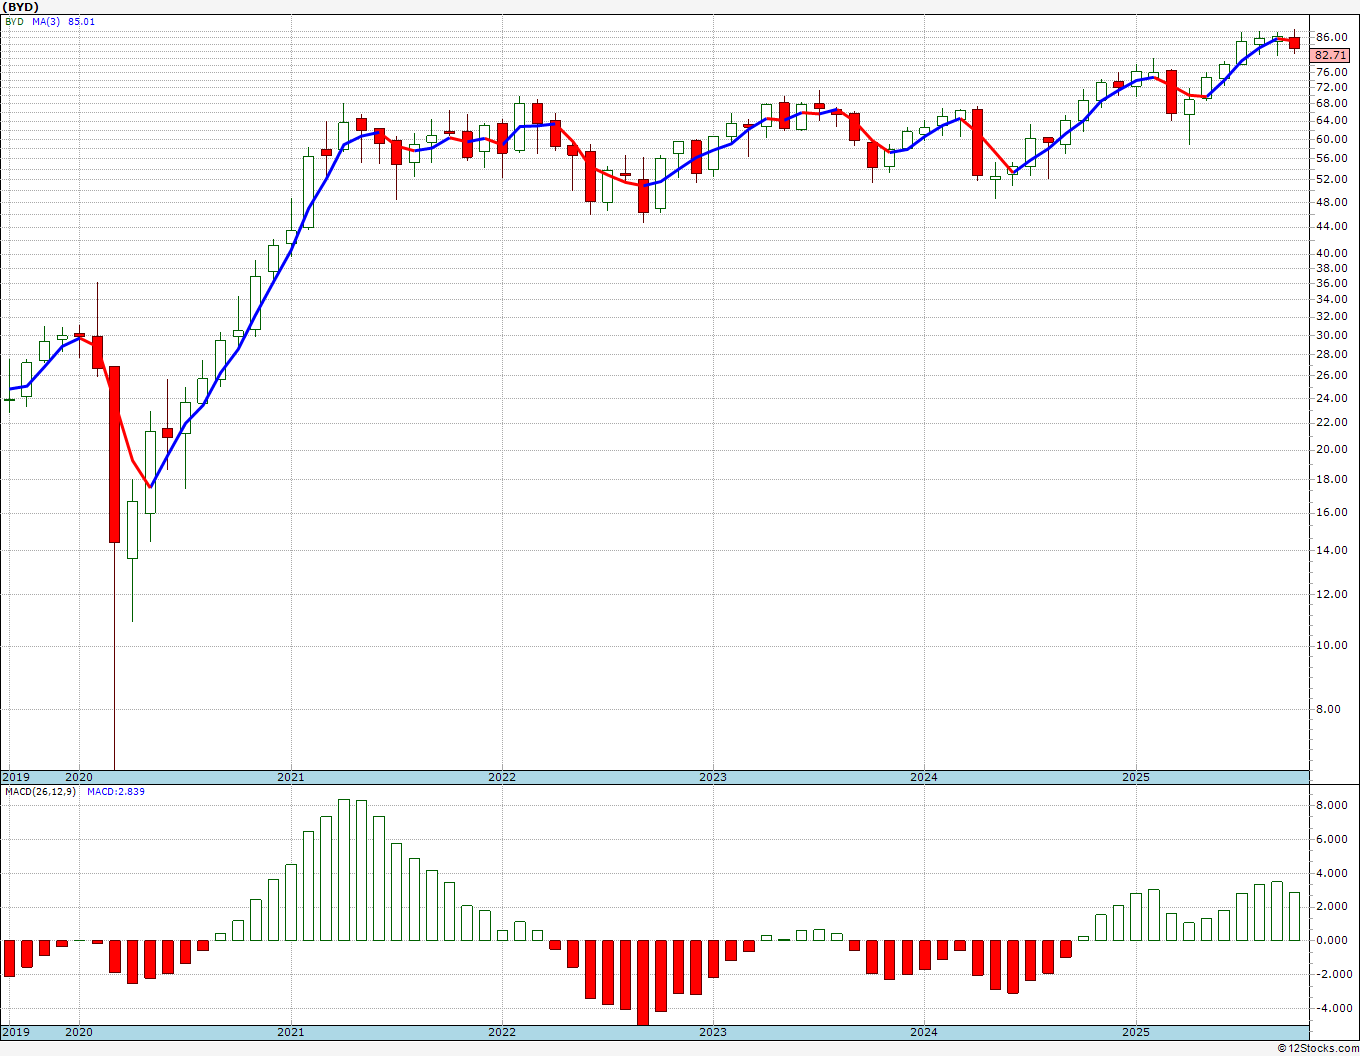Viewport: 1360px width, 1056px height.
Task: Click the 0.000 MACD axis label
Action: click(1331, 940)
